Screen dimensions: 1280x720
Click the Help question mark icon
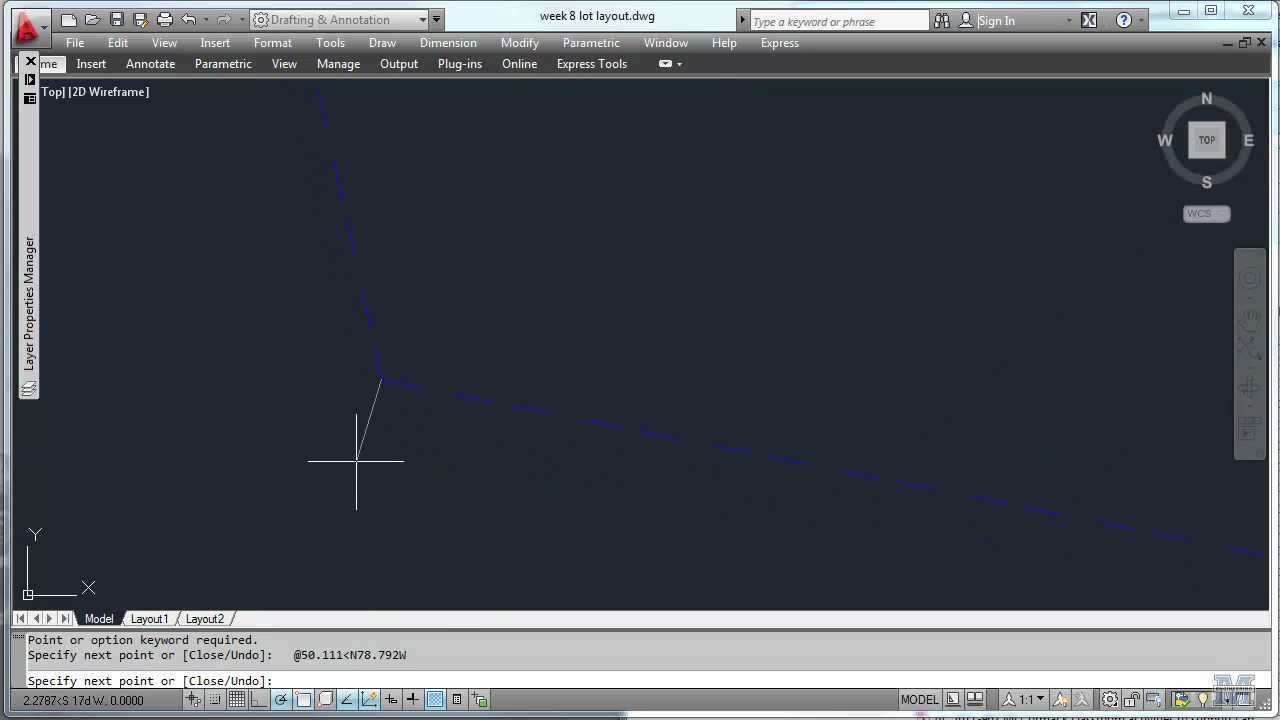[1124, 20]
